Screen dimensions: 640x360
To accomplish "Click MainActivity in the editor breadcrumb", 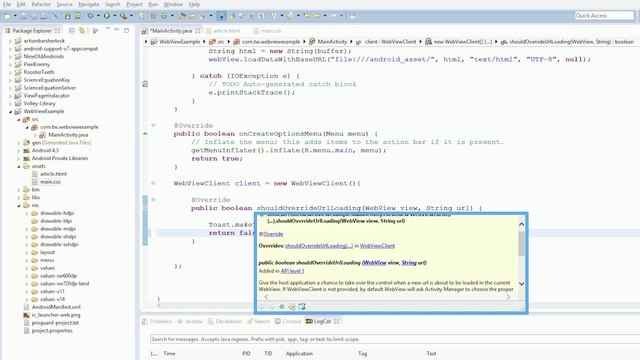I will click(x=332, y=42).
